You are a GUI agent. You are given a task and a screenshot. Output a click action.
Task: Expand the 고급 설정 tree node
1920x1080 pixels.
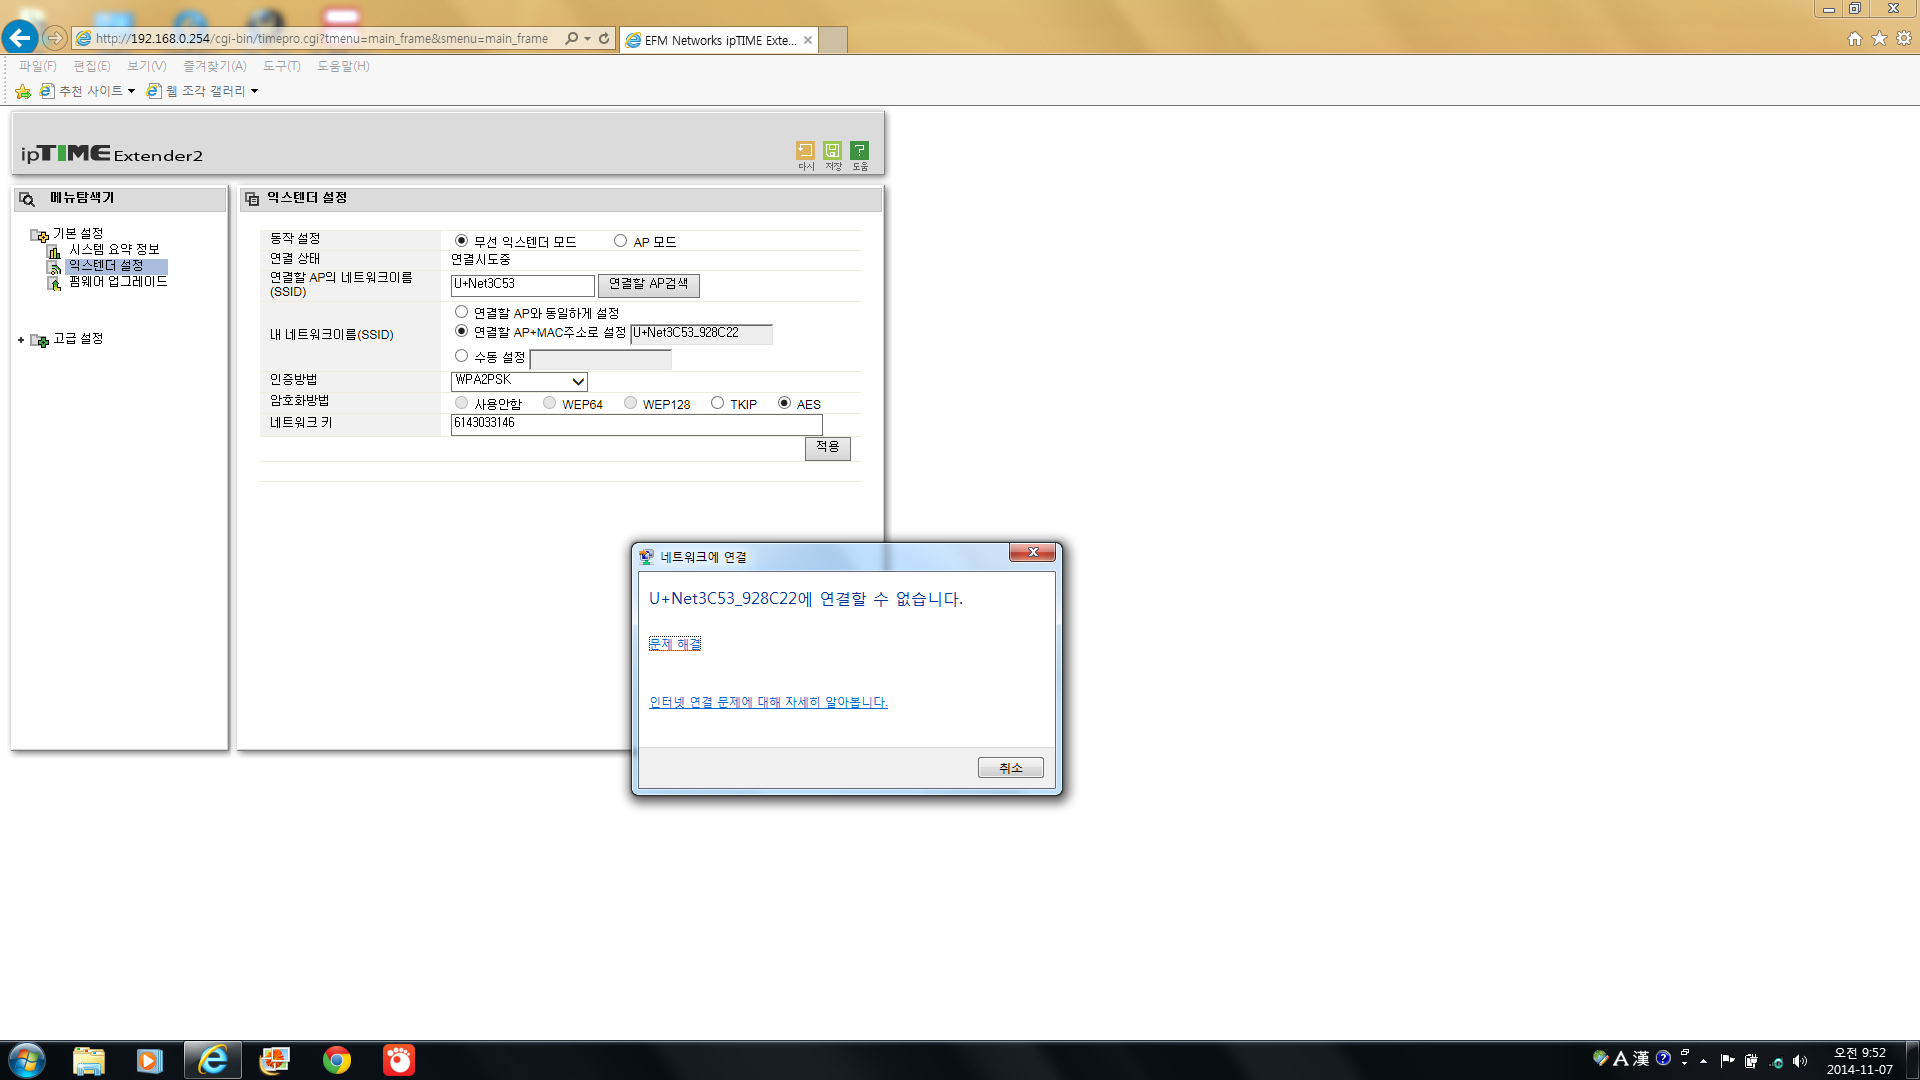click(21, 340)
